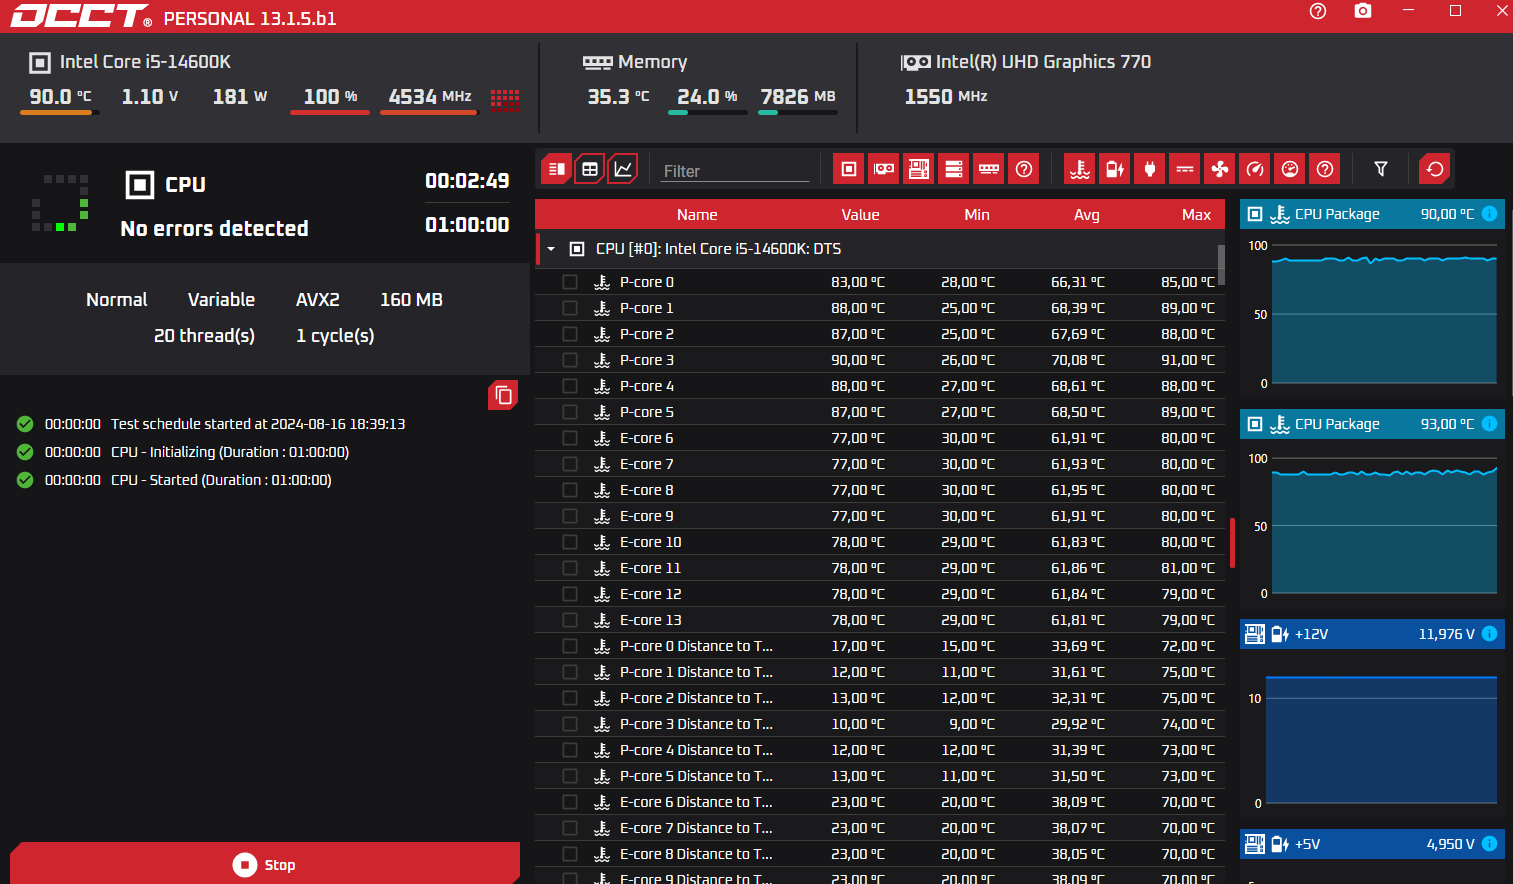The image size is (1513, 884).
Task: Tick the E-core 6 checkbox
Action: coord(570,438)
